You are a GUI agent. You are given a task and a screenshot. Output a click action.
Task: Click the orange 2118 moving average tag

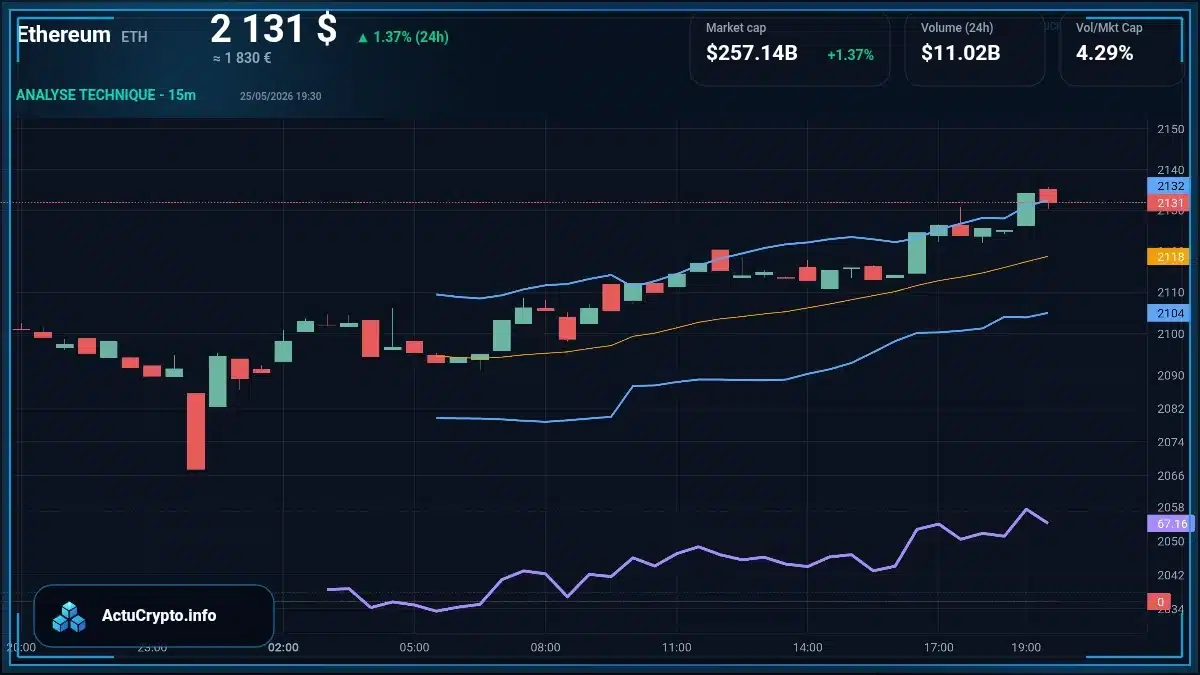click(x=1167, y=257)
